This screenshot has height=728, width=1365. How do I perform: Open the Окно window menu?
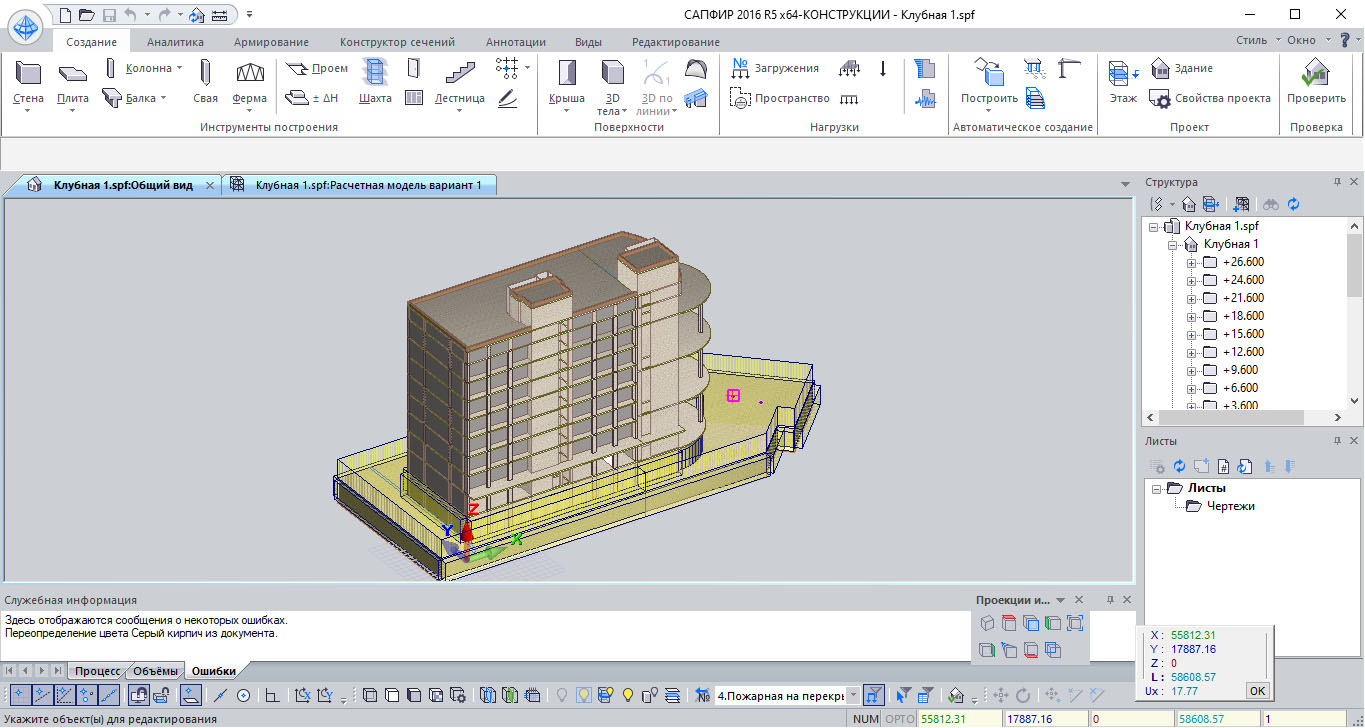click(x=1306, y=40)
